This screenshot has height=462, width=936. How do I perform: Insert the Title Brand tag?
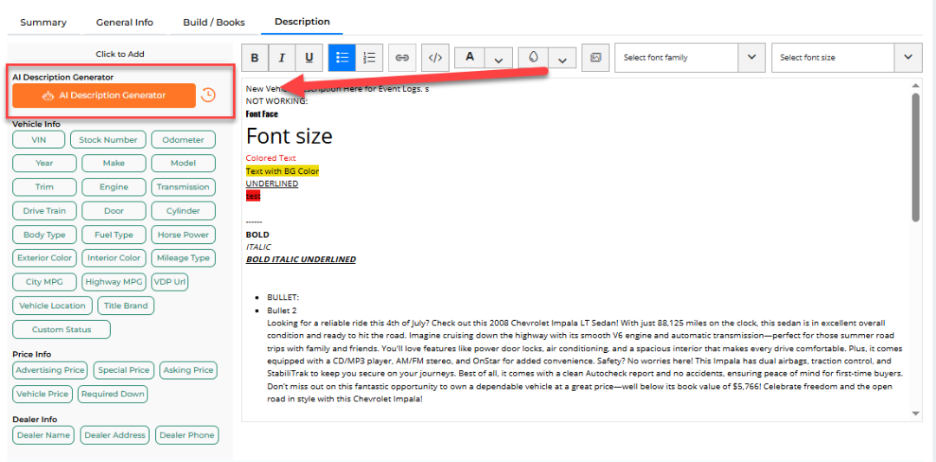125,306
